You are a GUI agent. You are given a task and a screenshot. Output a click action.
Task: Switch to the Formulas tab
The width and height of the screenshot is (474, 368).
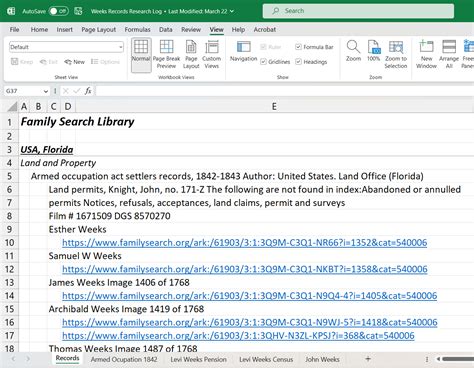pos(137,30)
